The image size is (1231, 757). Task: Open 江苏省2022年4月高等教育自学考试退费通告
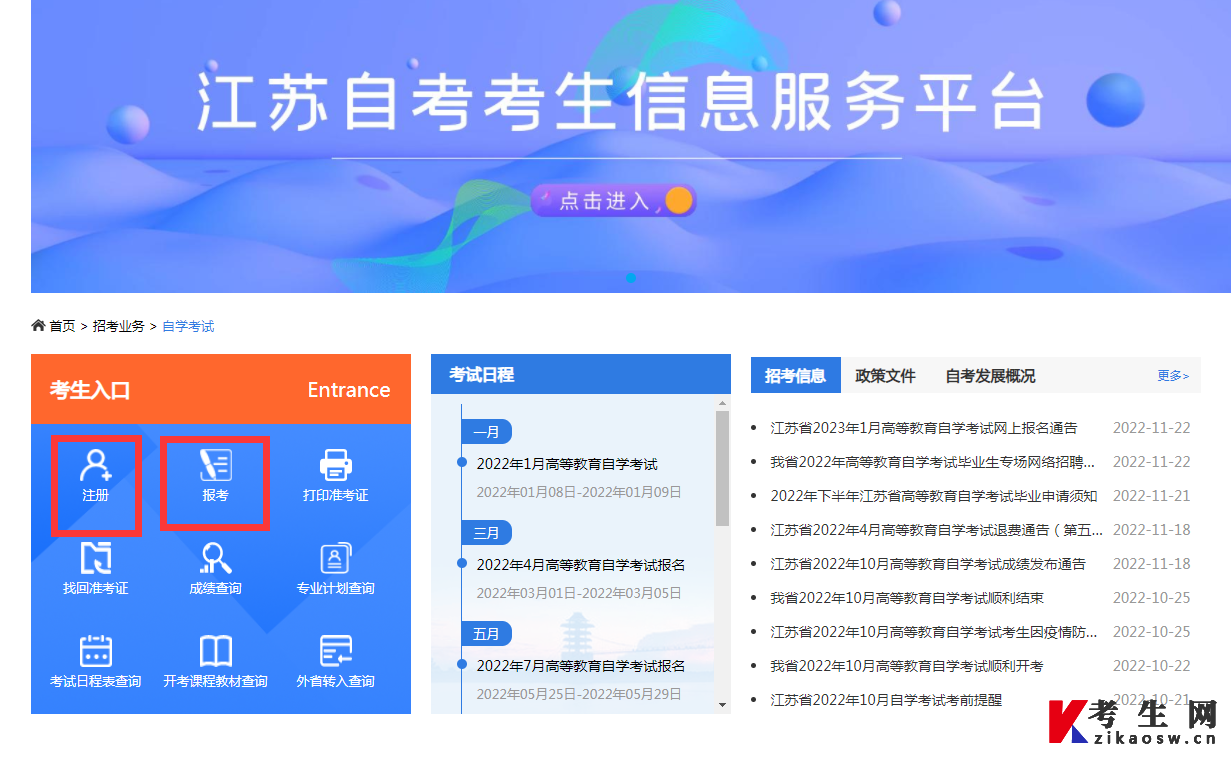coord(937,530)
